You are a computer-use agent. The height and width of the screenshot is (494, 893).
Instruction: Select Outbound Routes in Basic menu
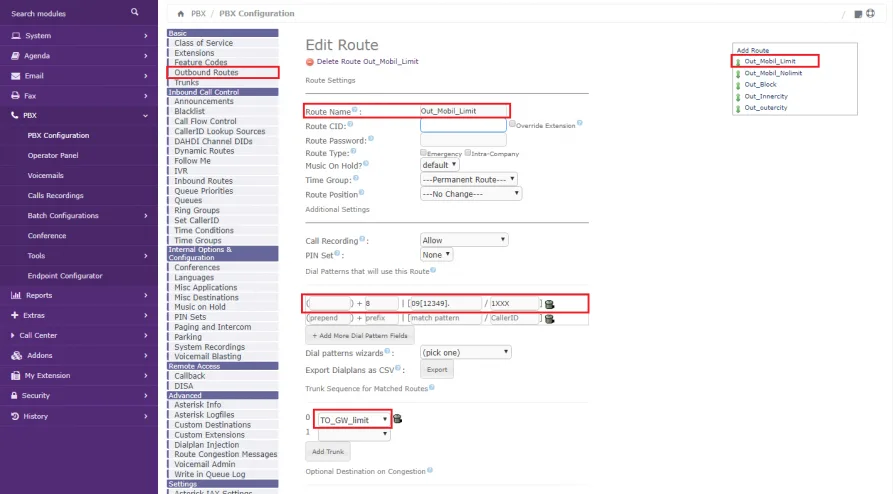pyautogui.click(x=206, y=72)
